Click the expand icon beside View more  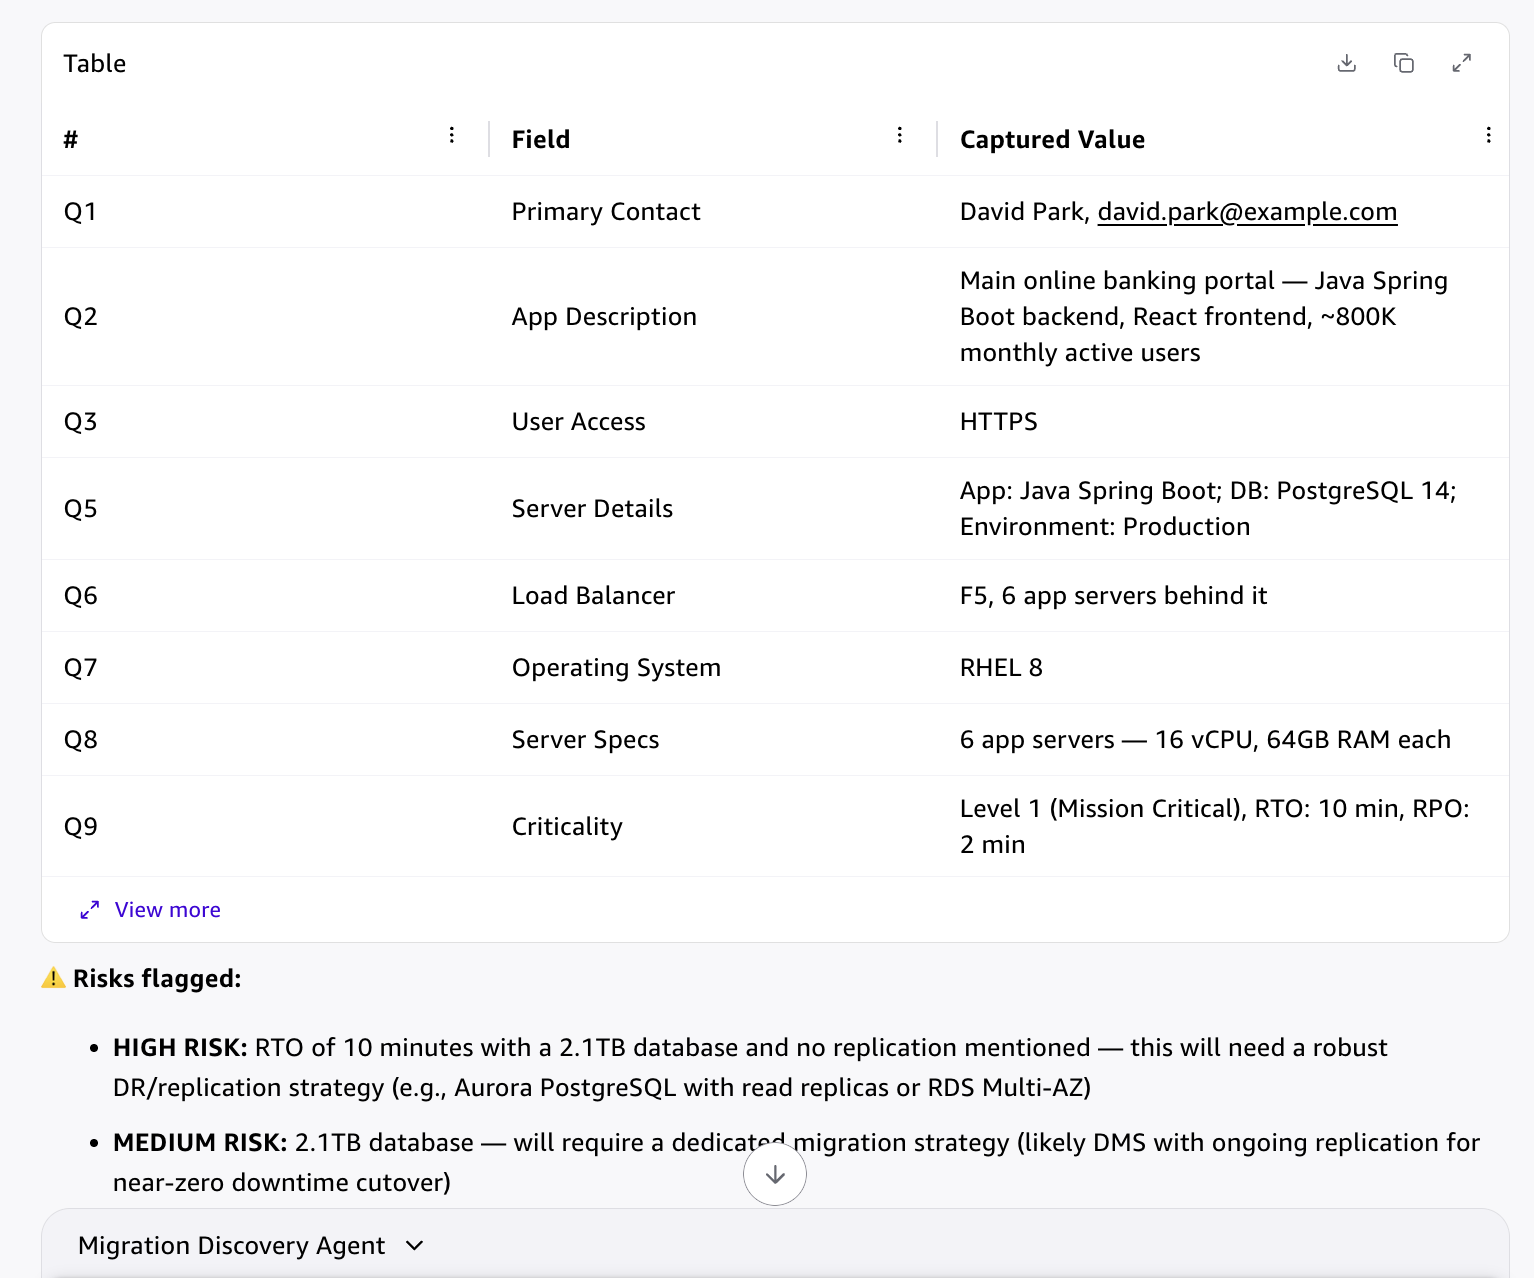(x=90, y=910)
